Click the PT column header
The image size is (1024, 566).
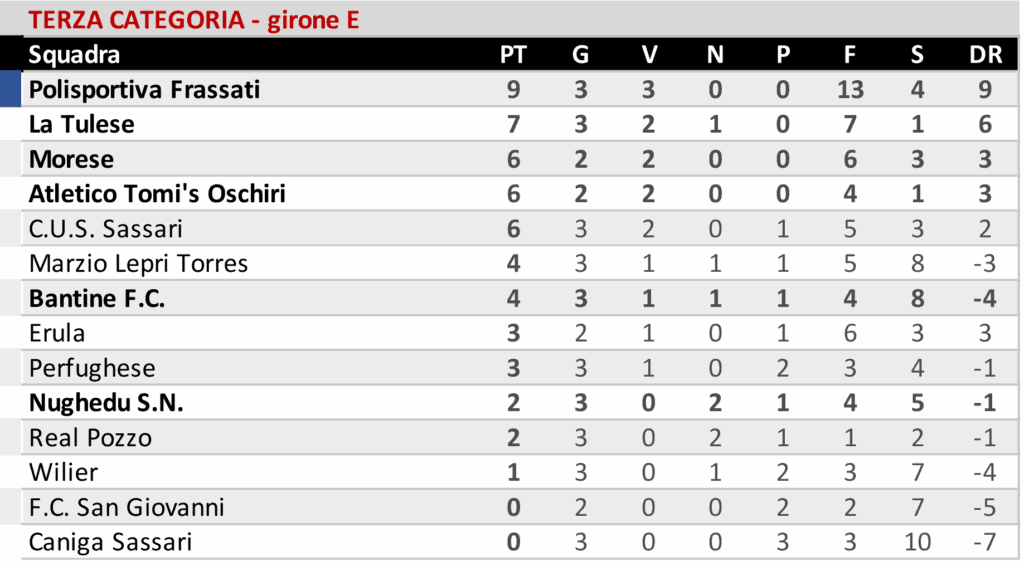[513, 55]
